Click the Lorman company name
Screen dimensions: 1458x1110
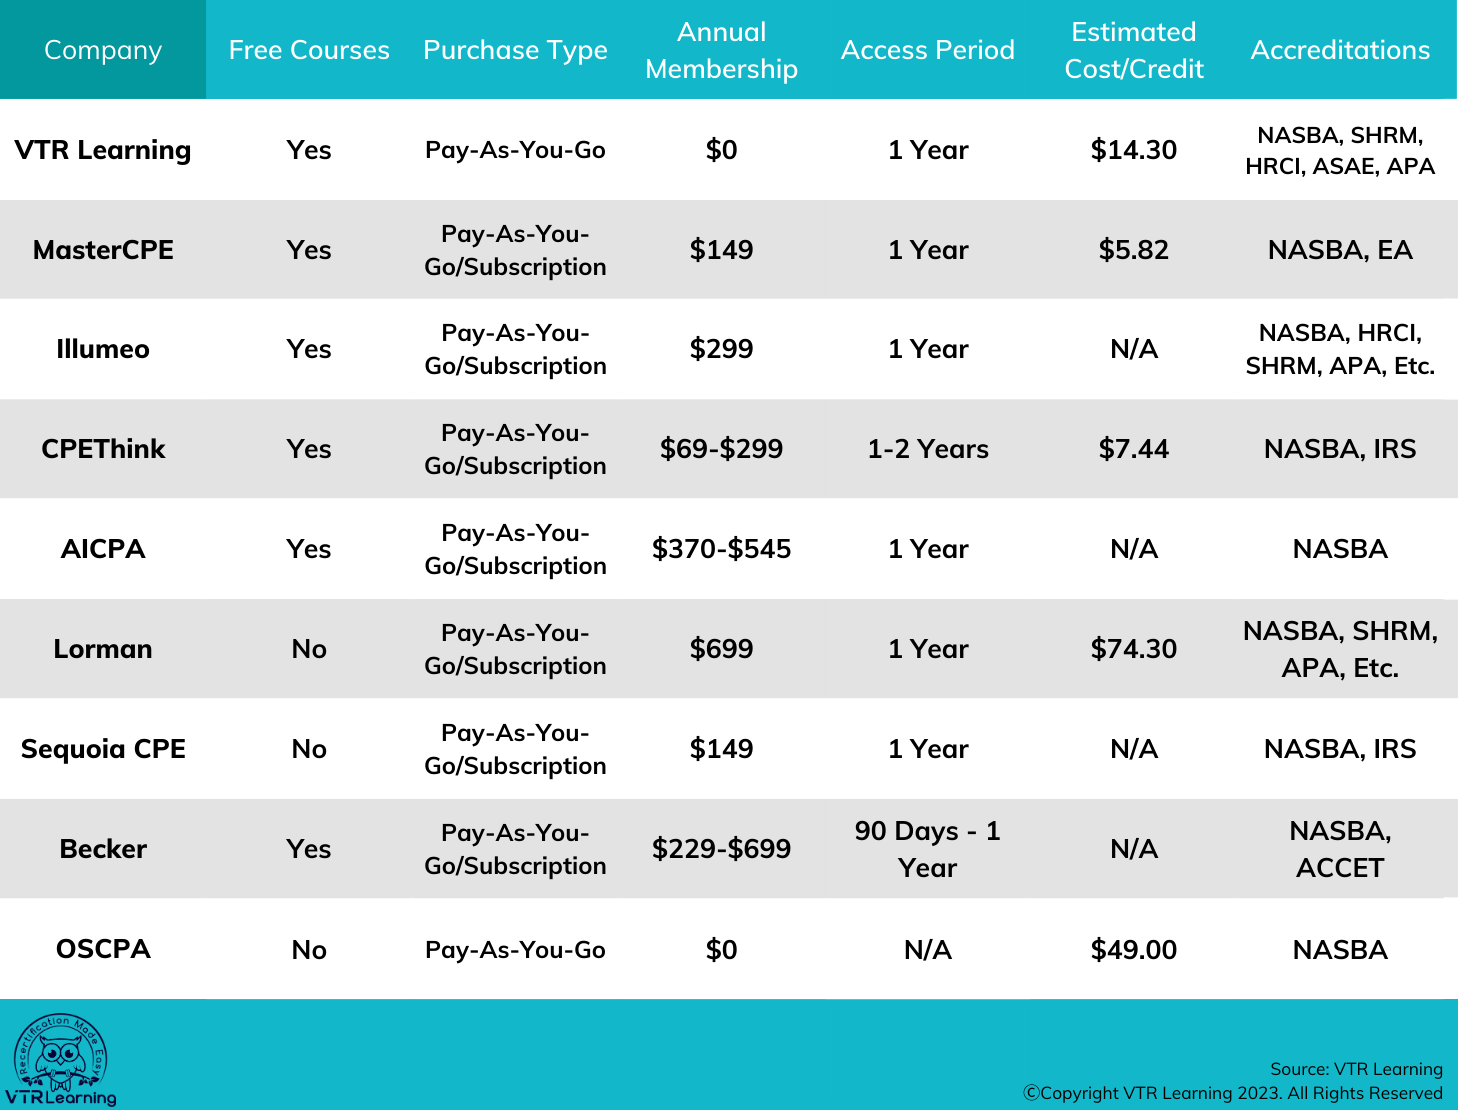click(x=103, y=649)
